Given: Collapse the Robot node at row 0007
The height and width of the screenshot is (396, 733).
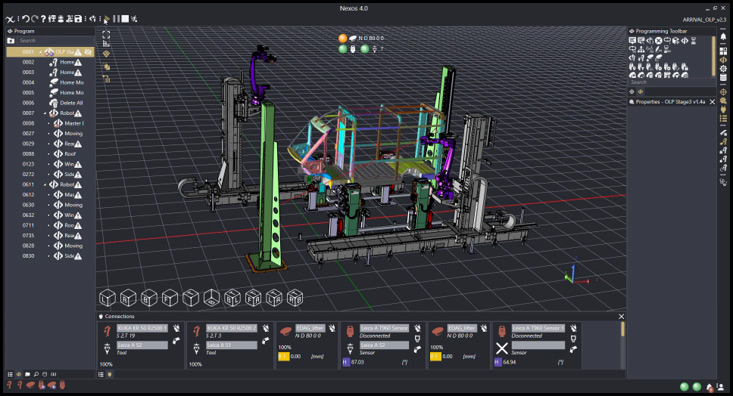Looking at the screenshot, I should pos(45,113).
